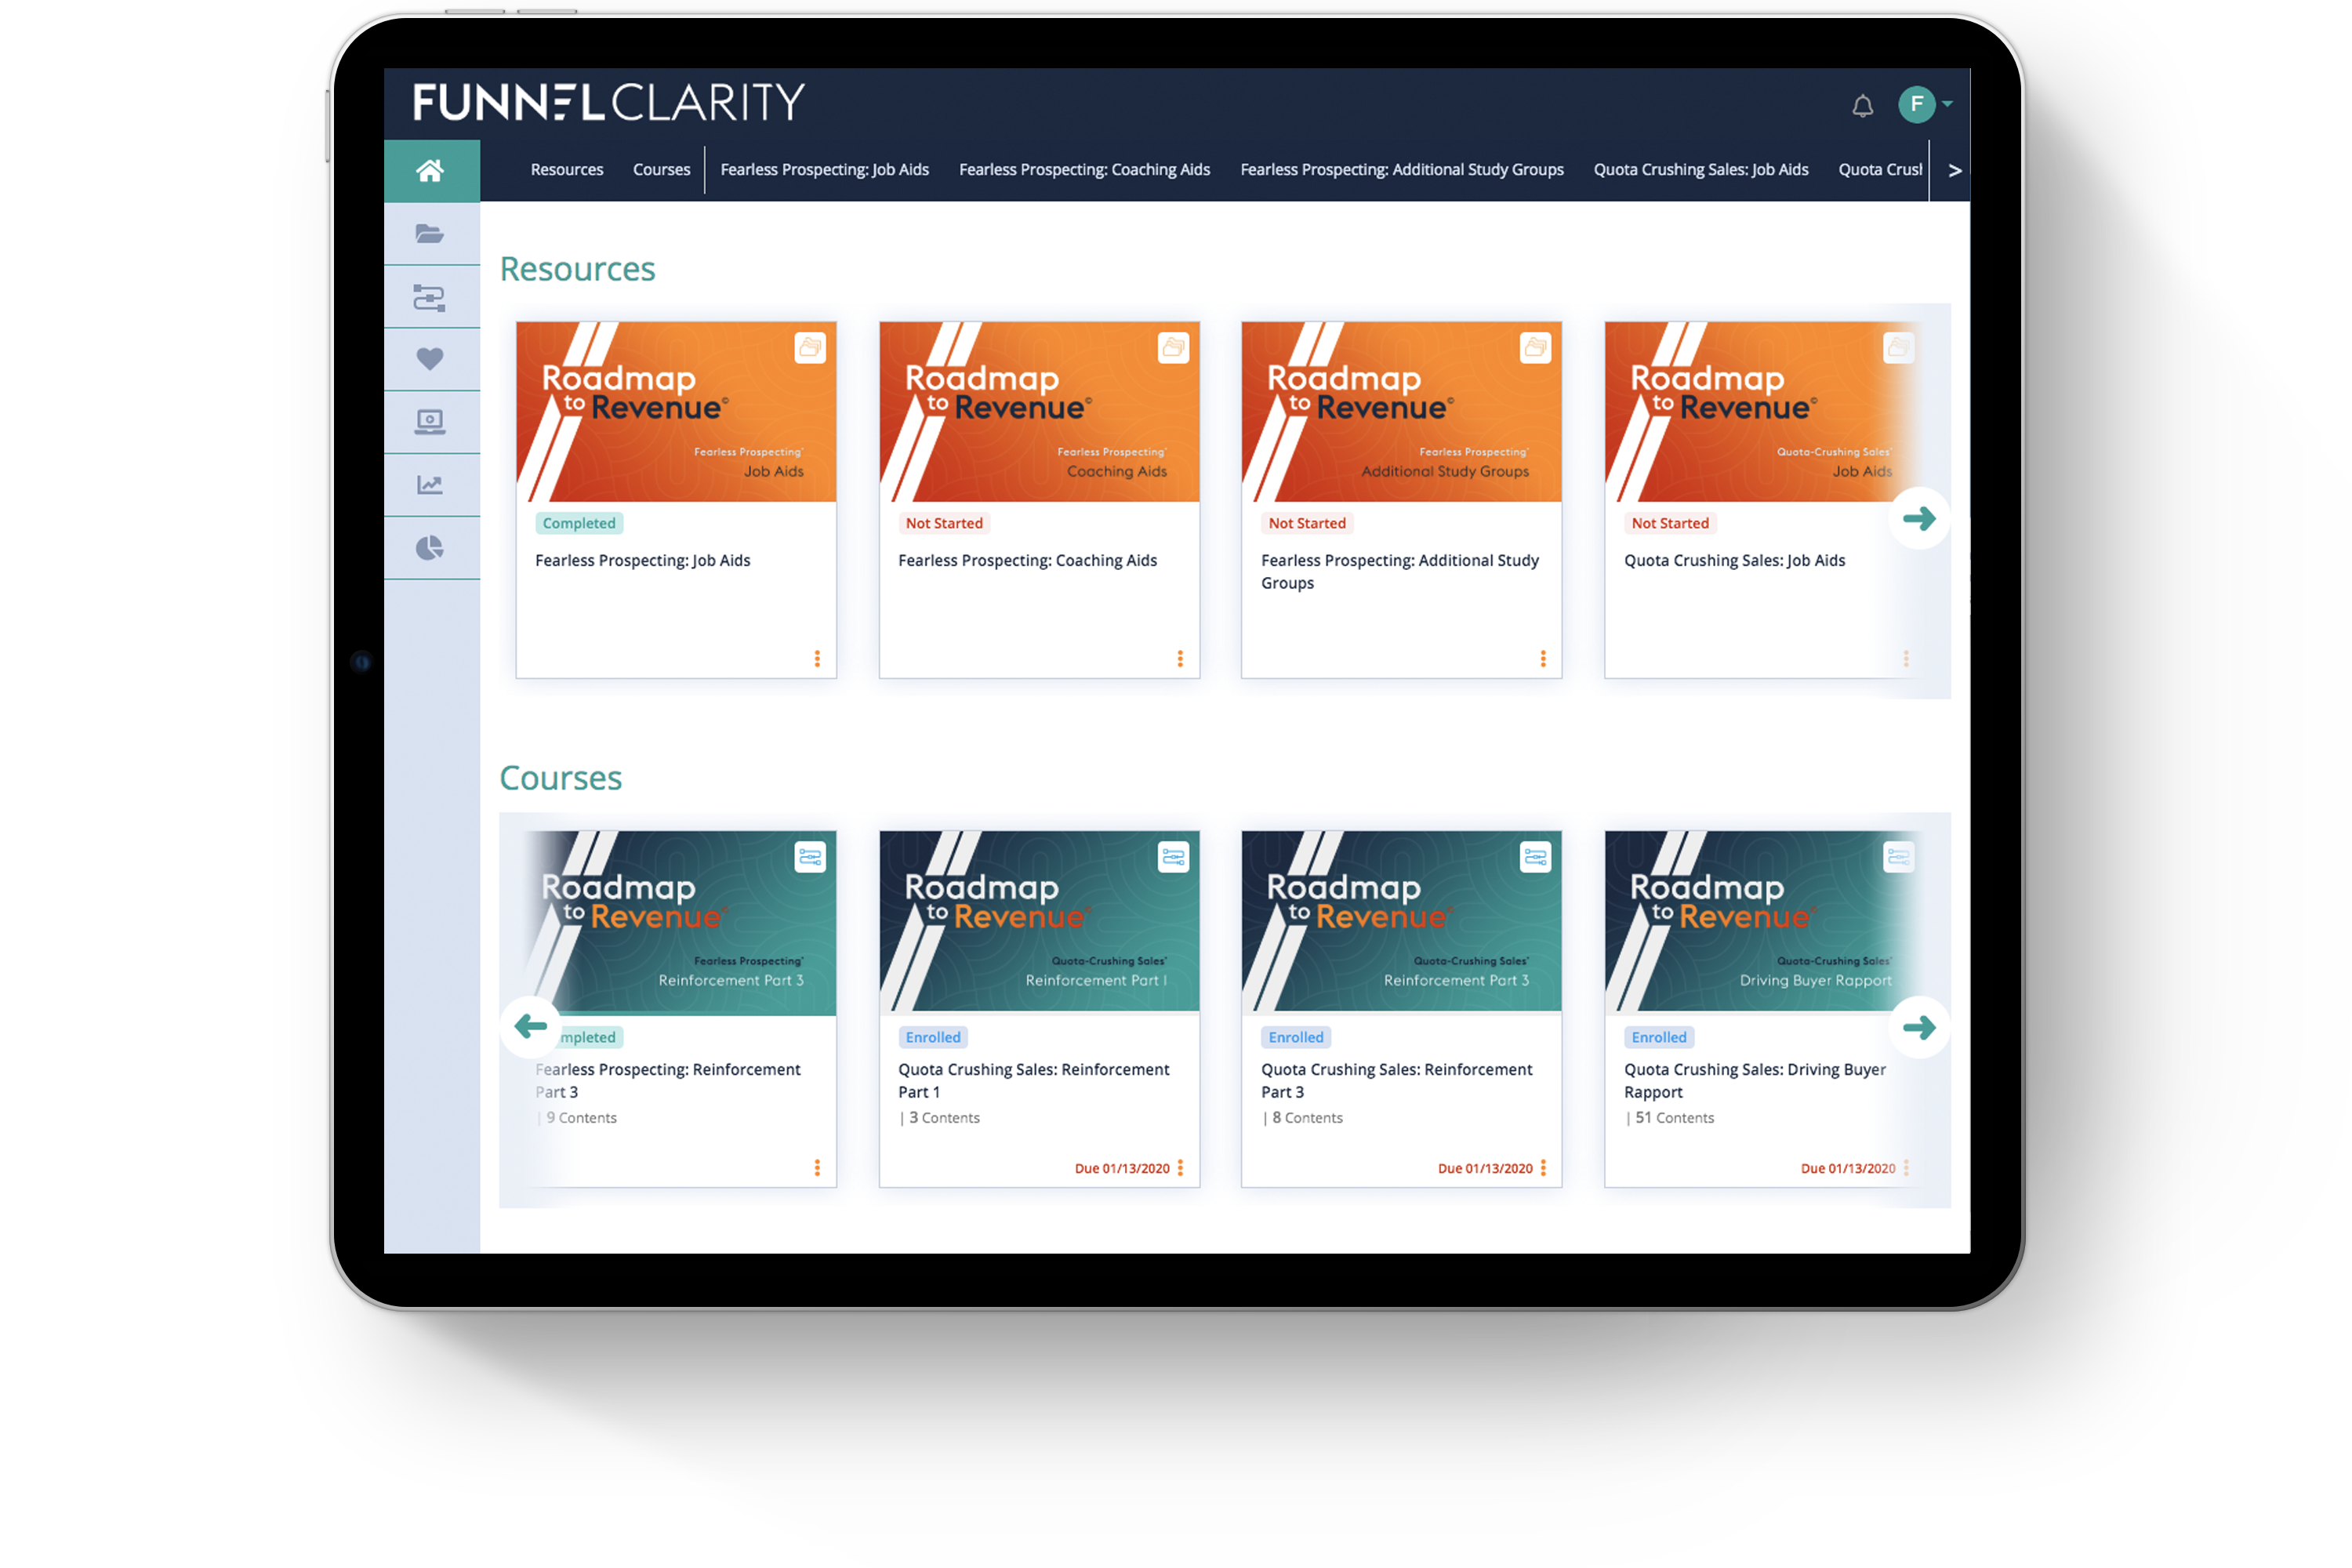
Task: Click the Resources section heading
Action: (x=577, y=269)
